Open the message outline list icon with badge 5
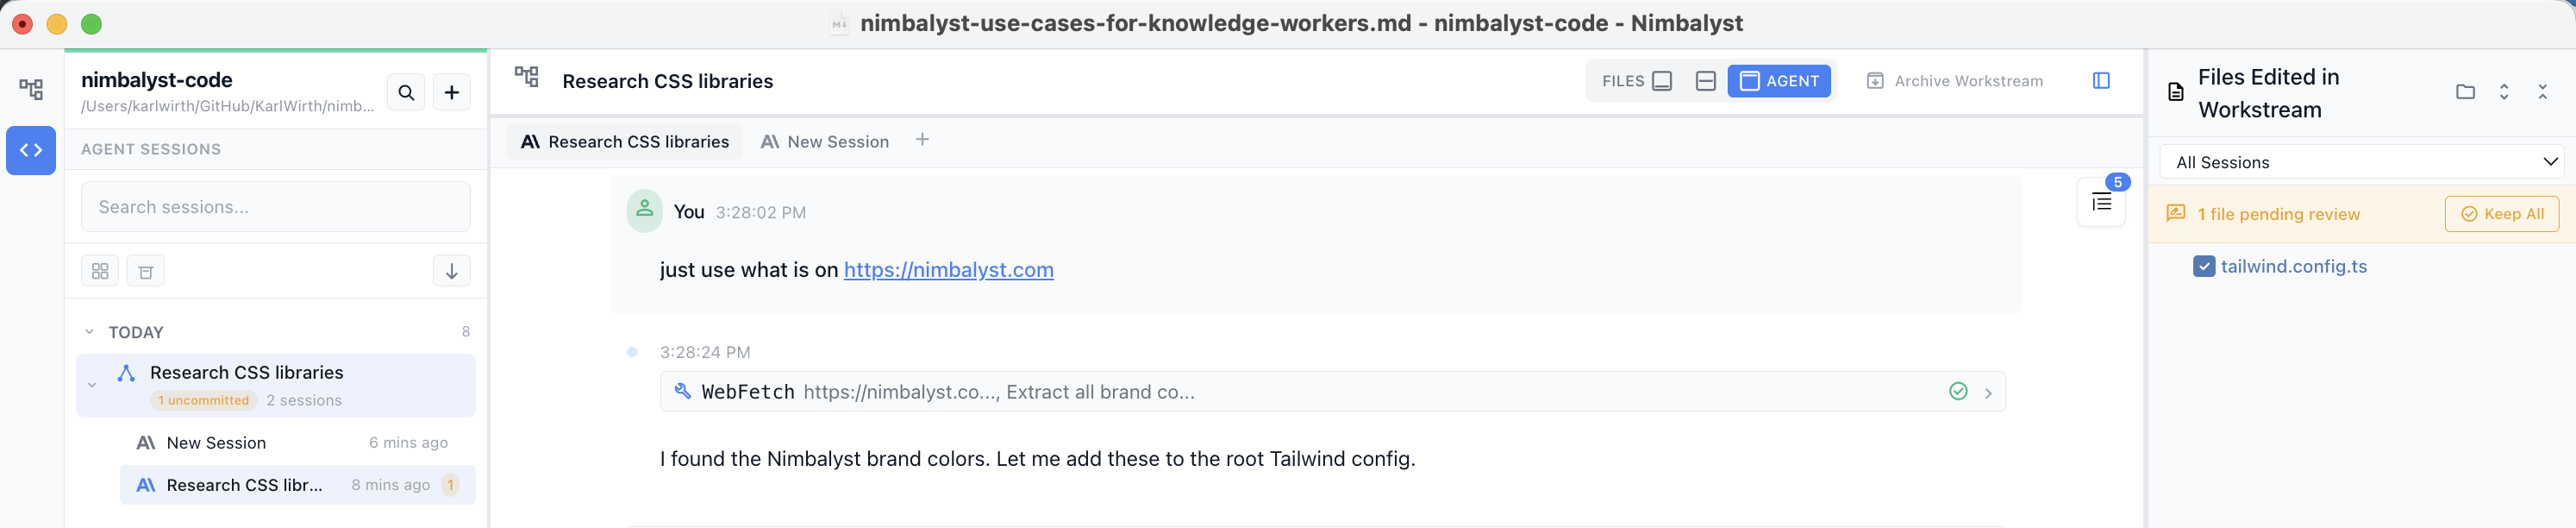The width and height of the screenshot is (2576, 528). pyautogui.click(x=2101, y=203)
